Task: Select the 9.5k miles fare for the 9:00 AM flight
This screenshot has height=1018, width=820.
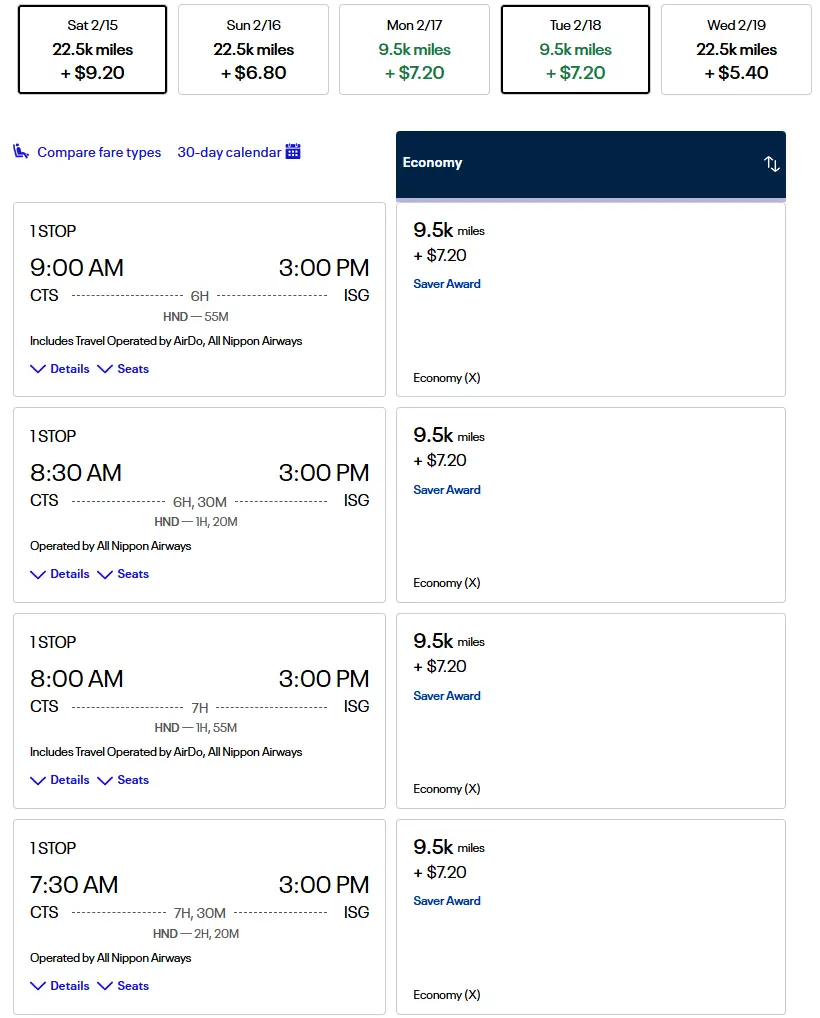Action: 590,298
